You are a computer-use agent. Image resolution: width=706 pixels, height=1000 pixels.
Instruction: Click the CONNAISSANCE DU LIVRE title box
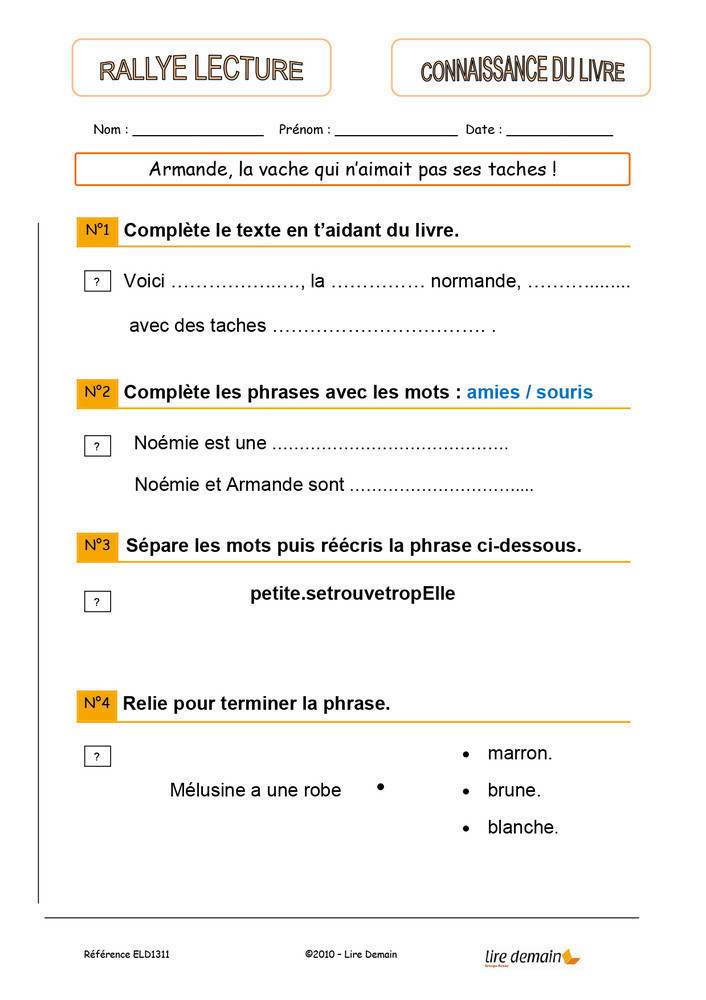pyautogui.click(x=521, y=68)
